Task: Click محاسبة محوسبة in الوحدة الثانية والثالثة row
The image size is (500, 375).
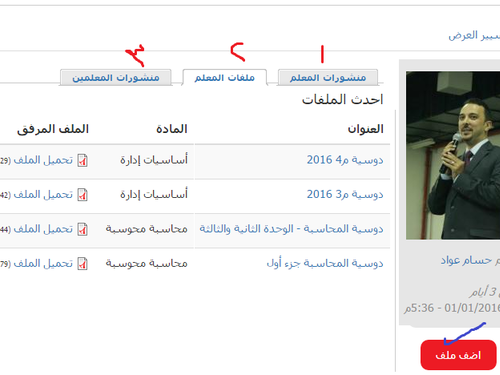Action: [147, 229]
